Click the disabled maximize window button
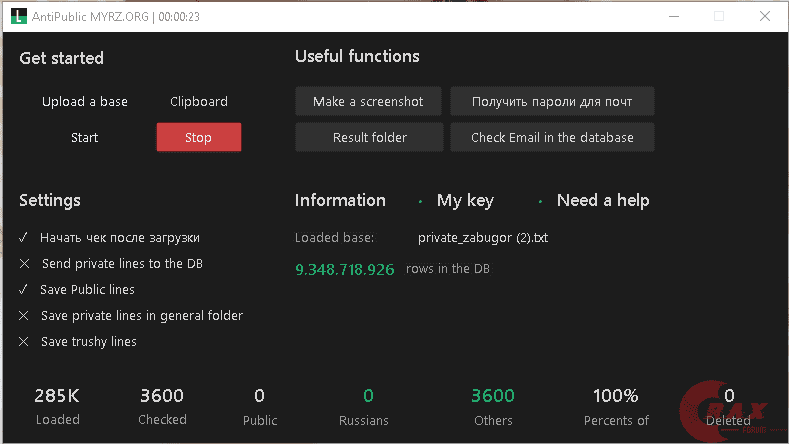The width and height of the screenshot is (789, 444). 719,16
